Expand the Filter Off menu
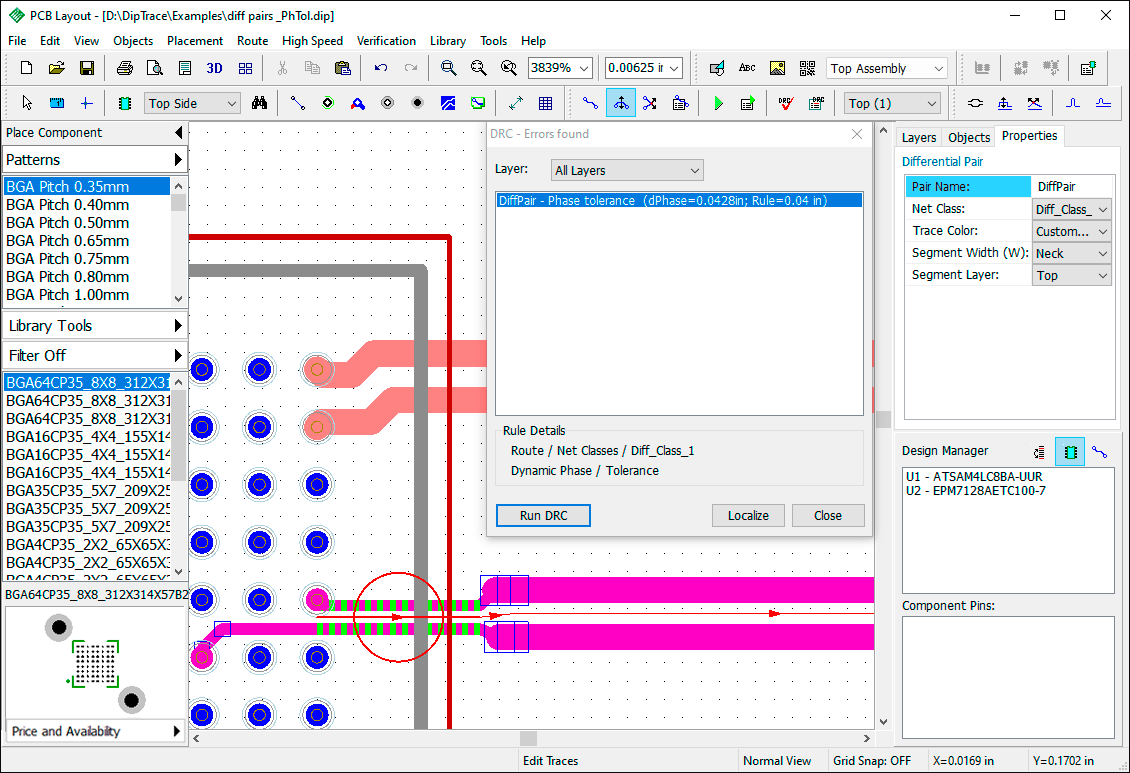The height and width of the screenshot is (773, 1130). click(94, 355)
